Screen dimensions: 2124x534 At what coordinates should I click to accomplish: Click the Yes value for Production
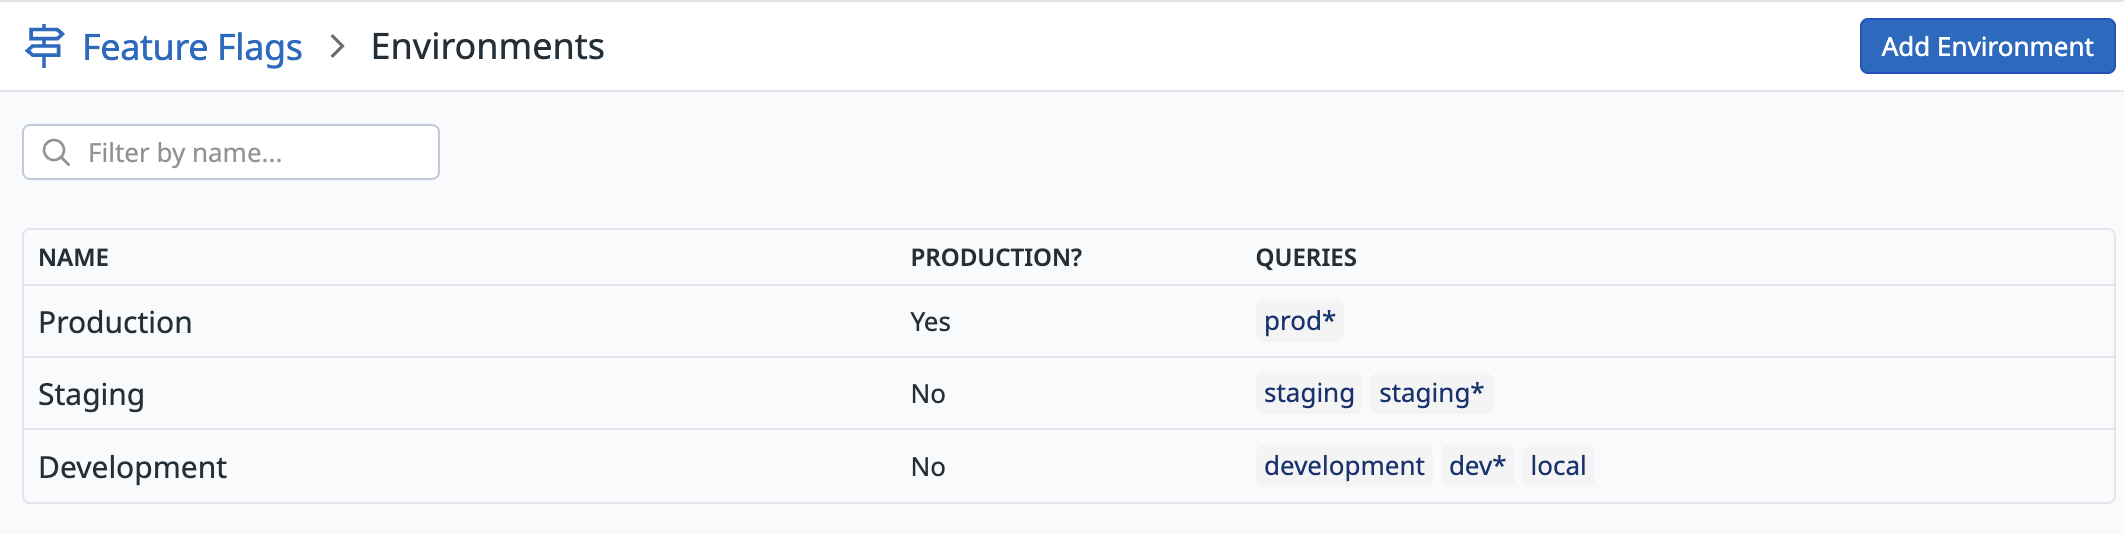pyautogui.click(x=930, y=321)
